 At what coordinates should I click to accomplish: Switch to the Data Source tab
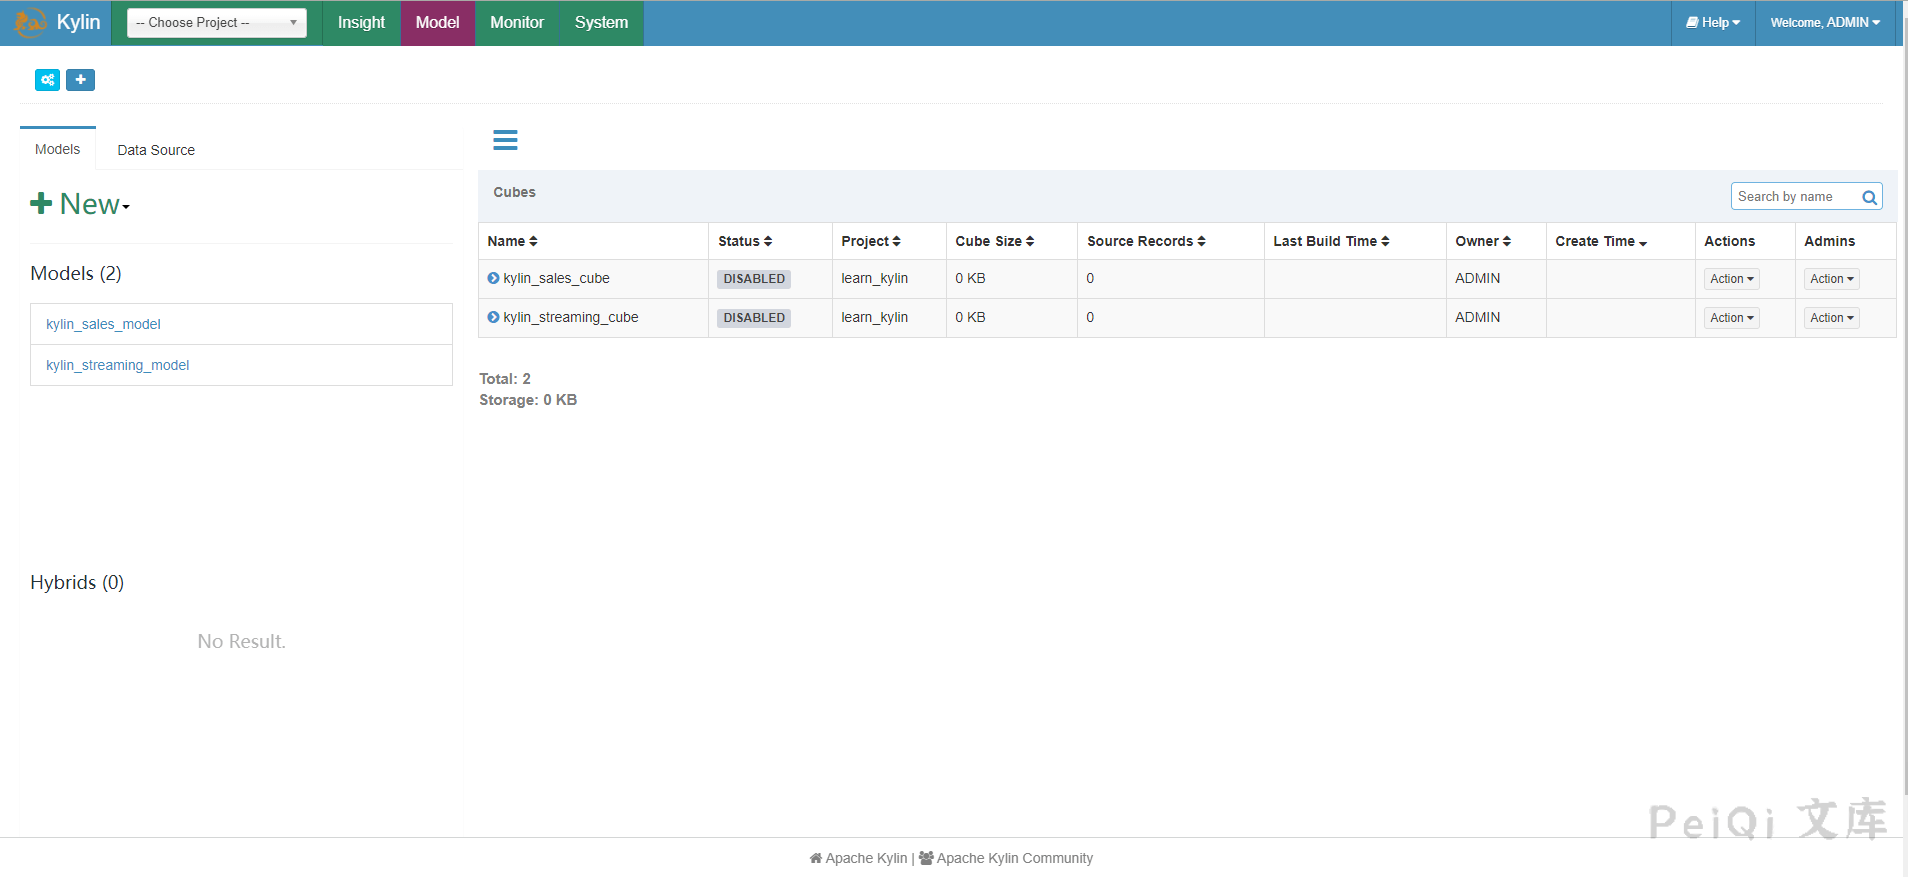156,150
